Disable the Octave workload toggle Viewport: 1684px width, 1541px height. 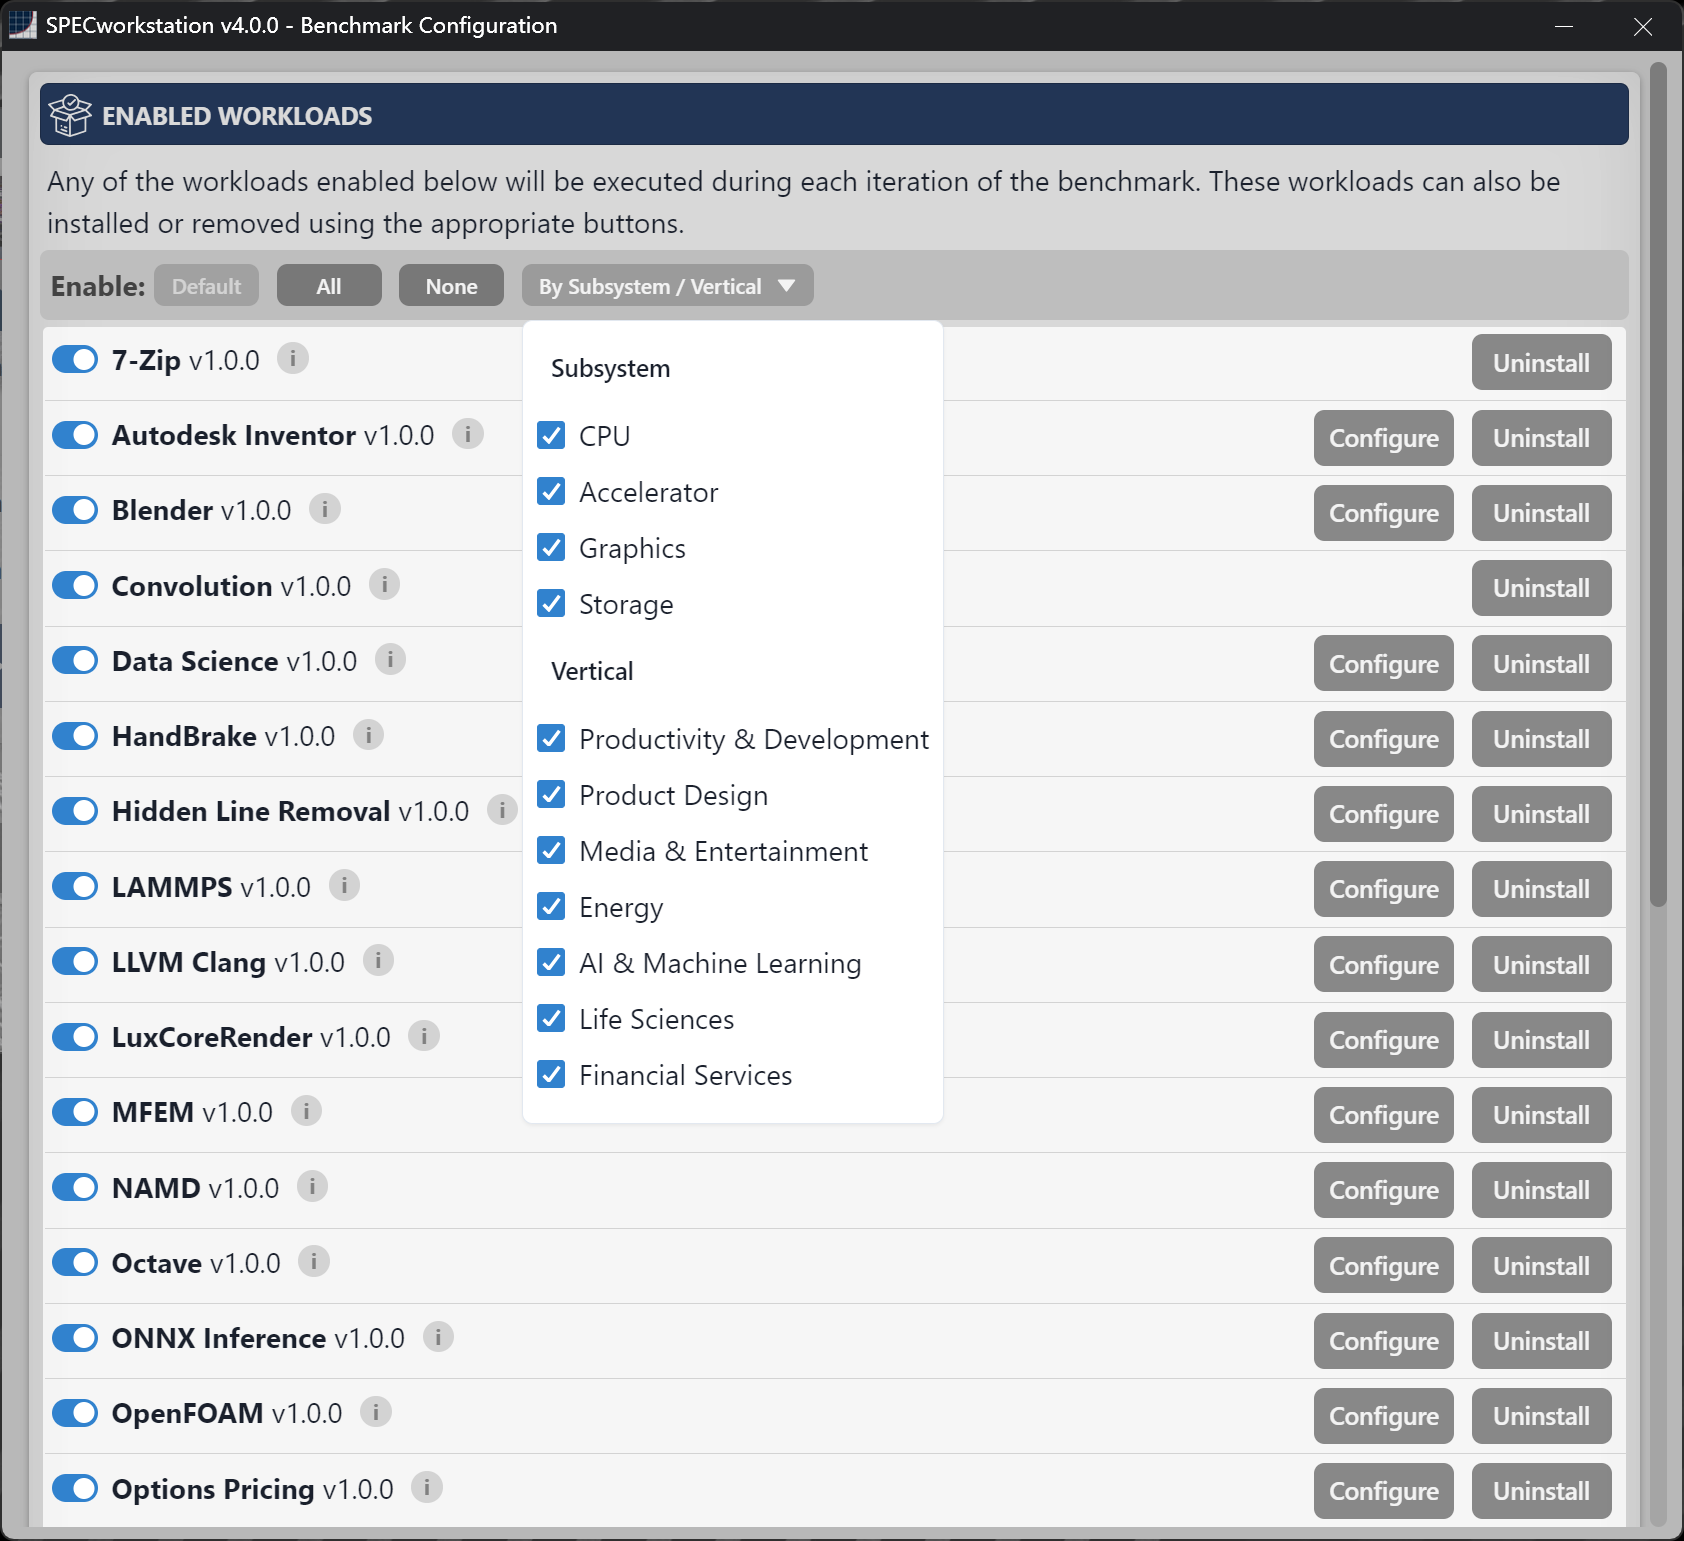[x=75, y=1263]
